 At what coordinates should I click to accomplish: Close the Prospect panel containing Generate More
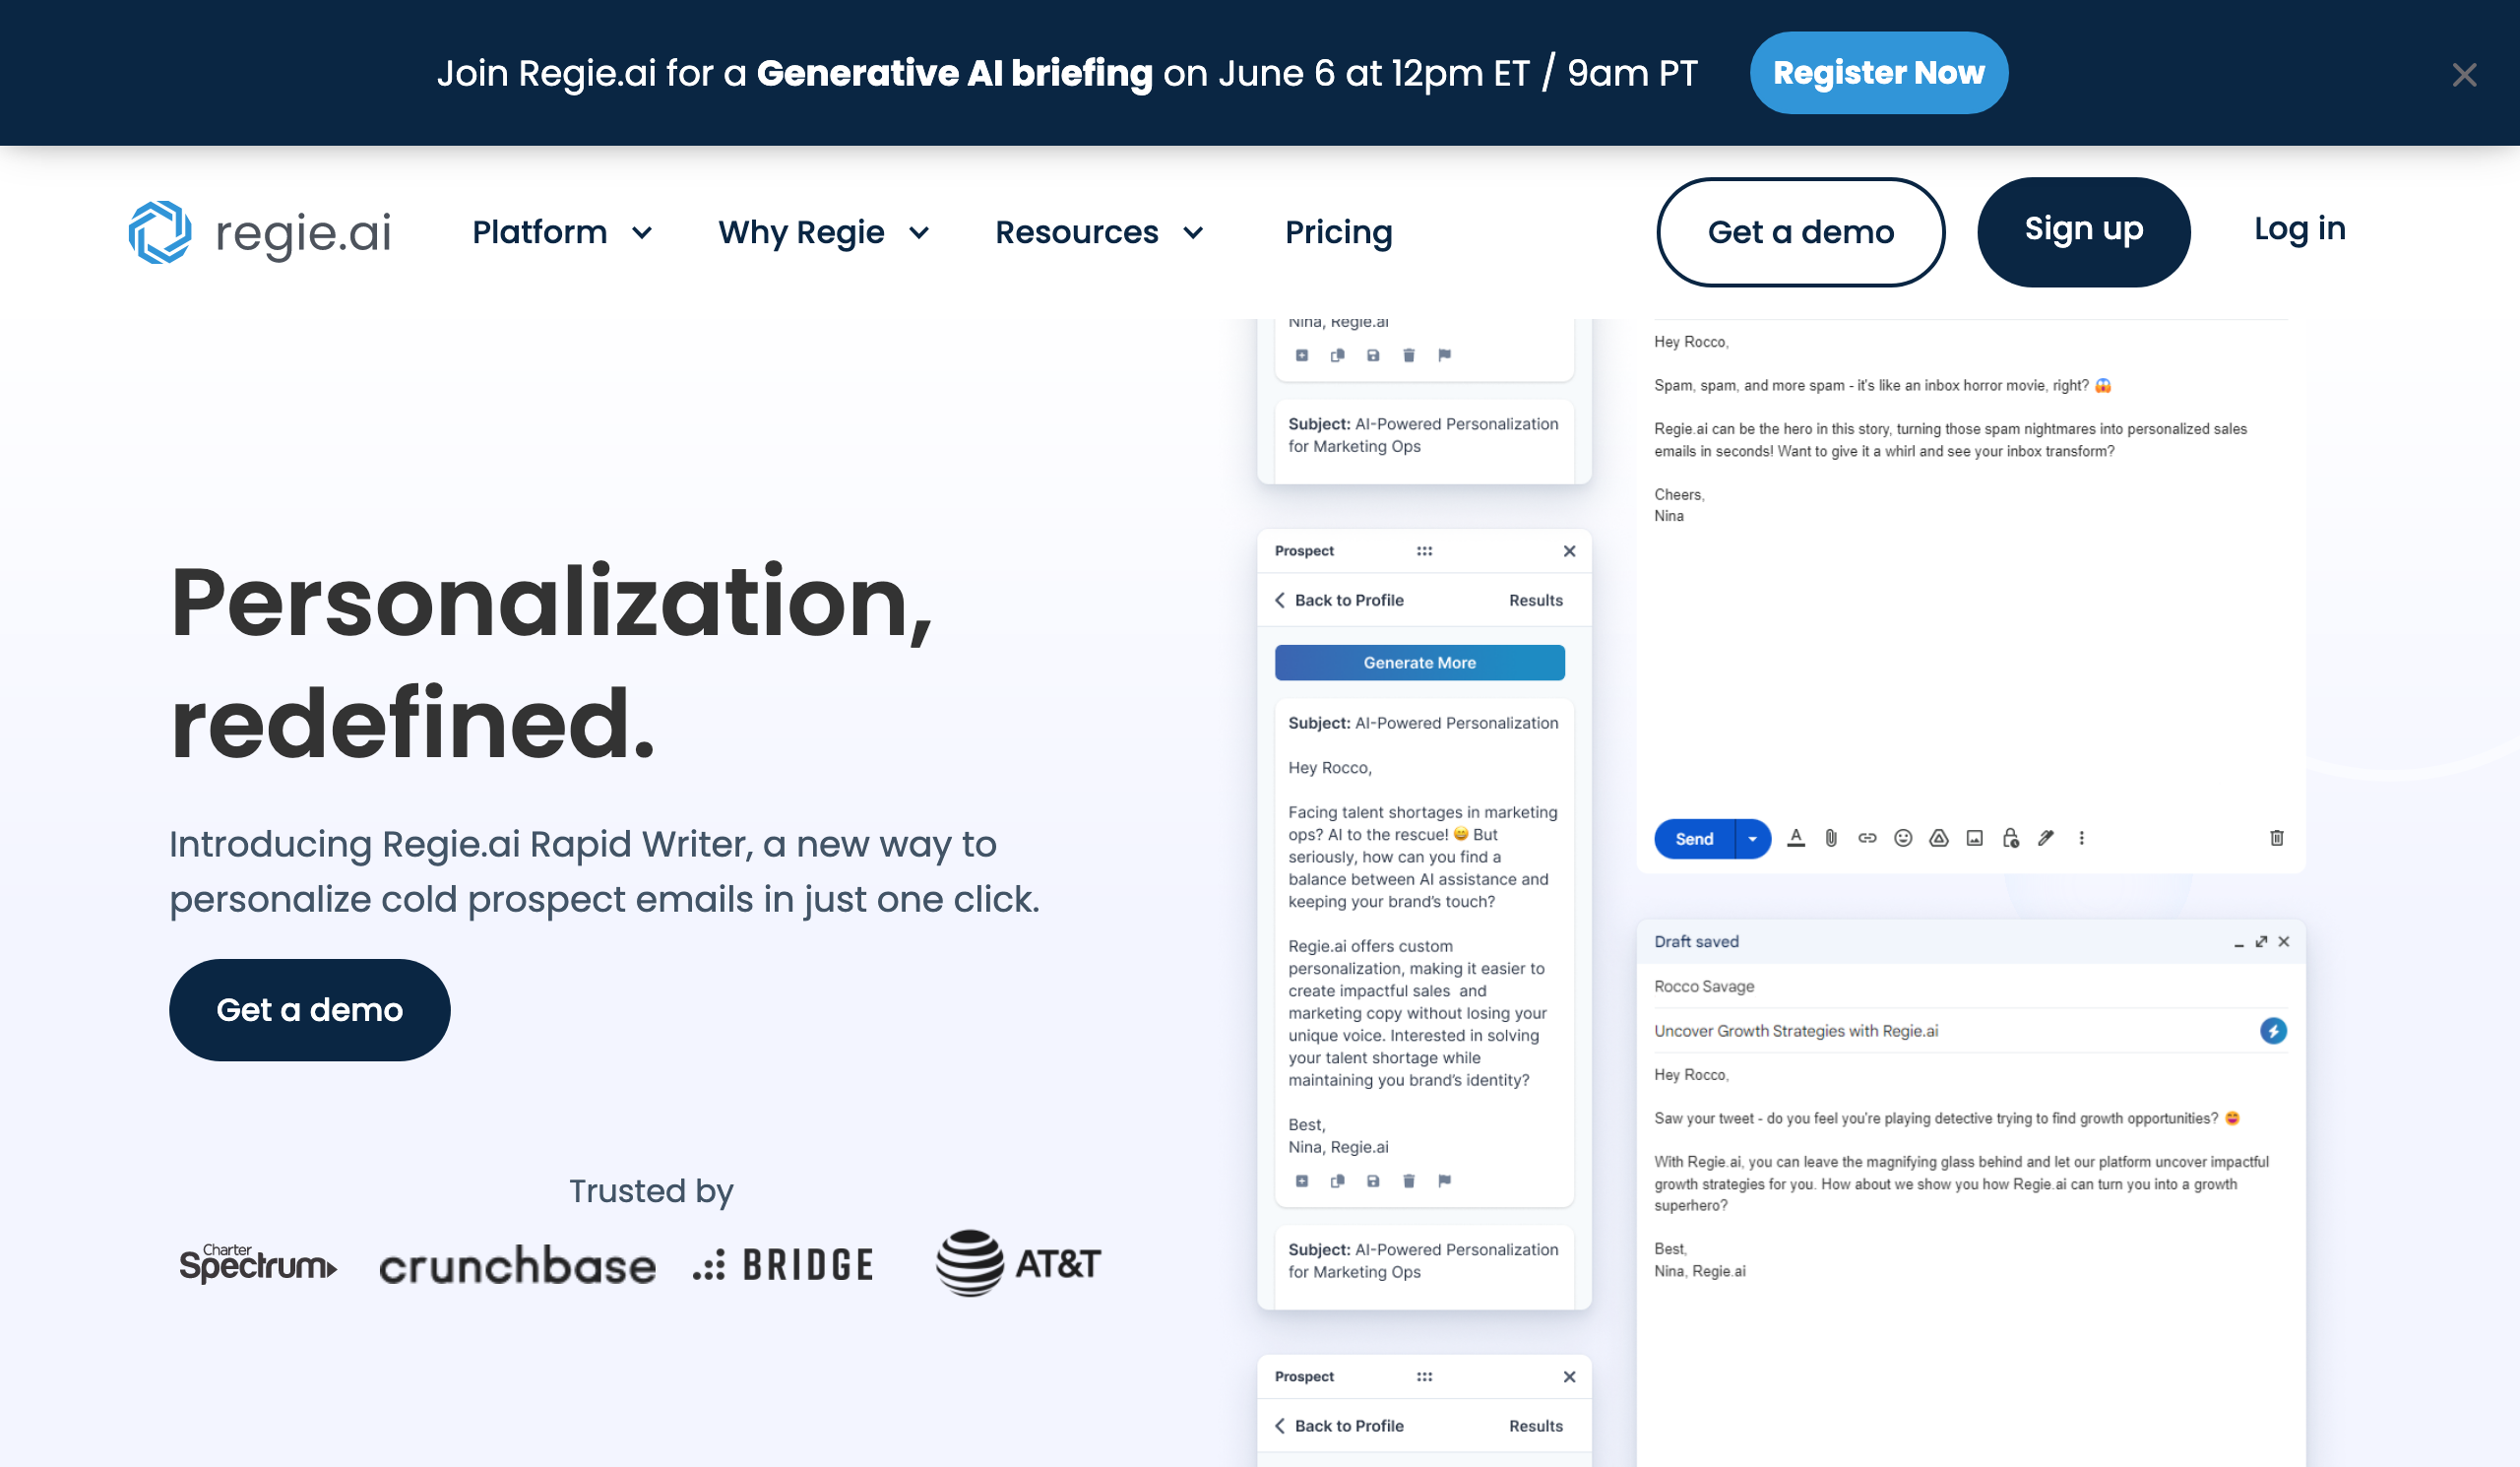click(x=1569, y=551)
